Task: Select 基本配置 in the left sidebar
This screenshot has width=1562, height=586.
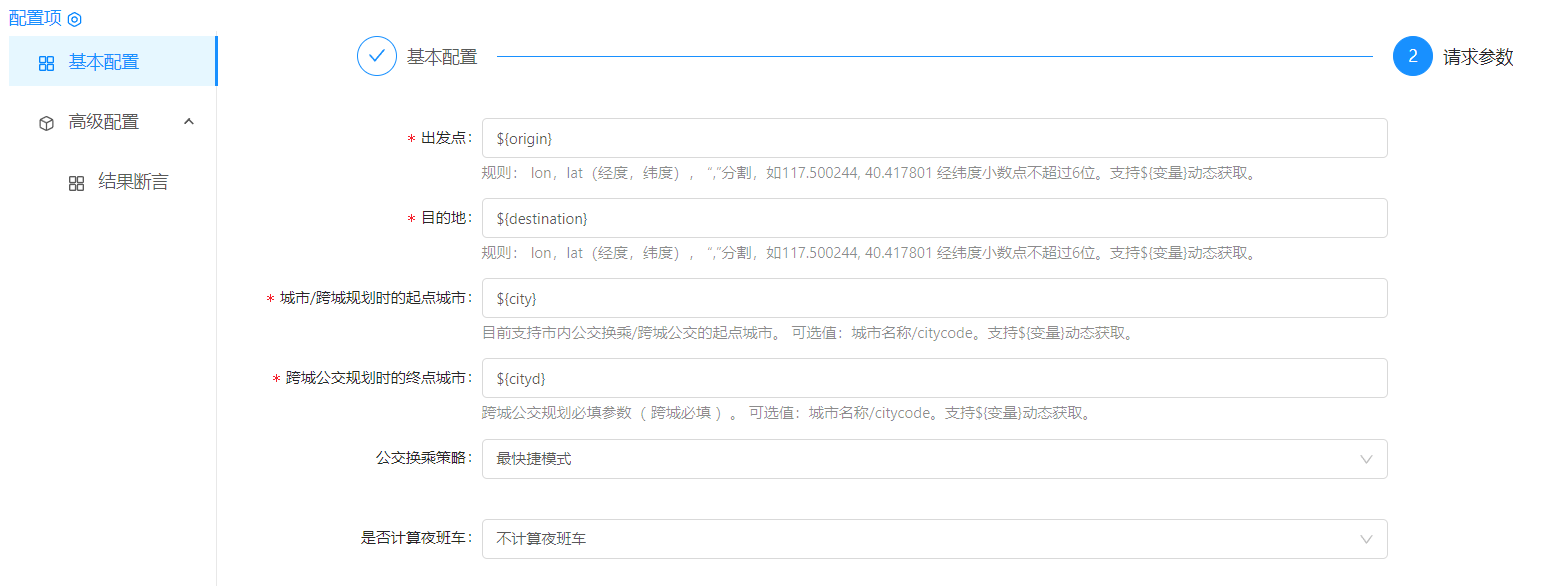Action: [x=104, y=62]
